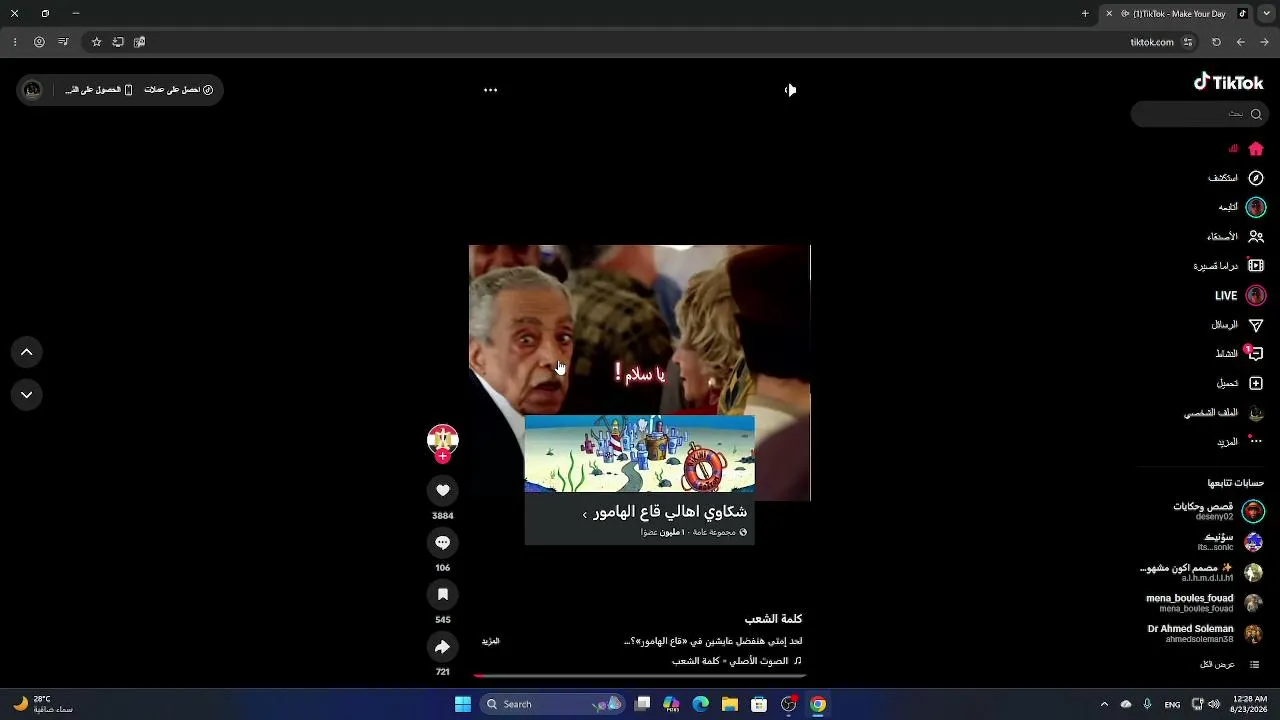Click the TikTok logo

pos(1229,83)
